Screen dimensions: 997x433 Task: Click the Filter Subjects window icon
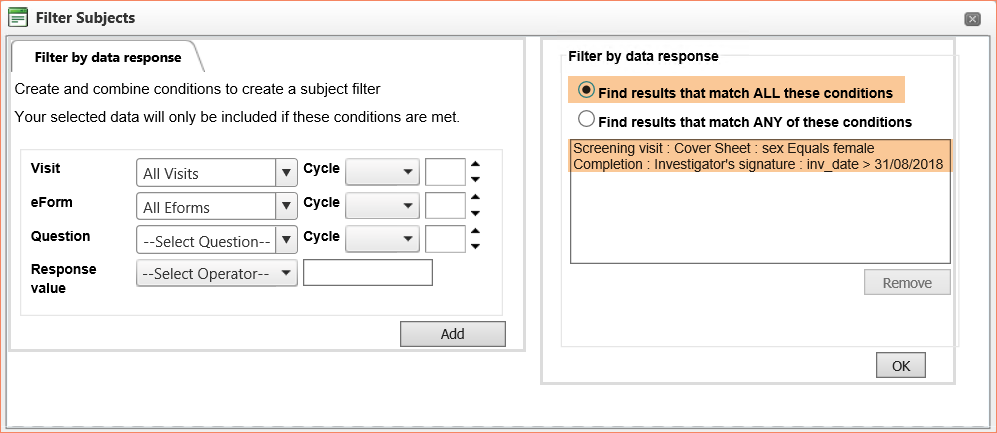pyautogui.click(x=18, y=18)
